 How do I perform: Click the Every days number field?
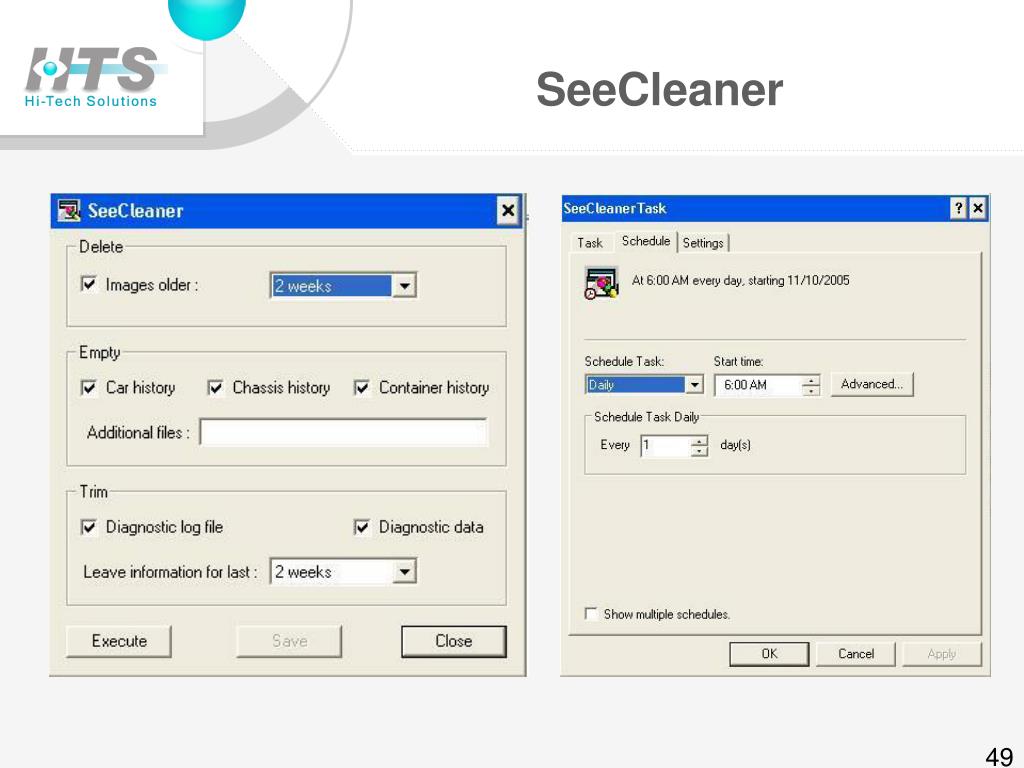[665, 446]
